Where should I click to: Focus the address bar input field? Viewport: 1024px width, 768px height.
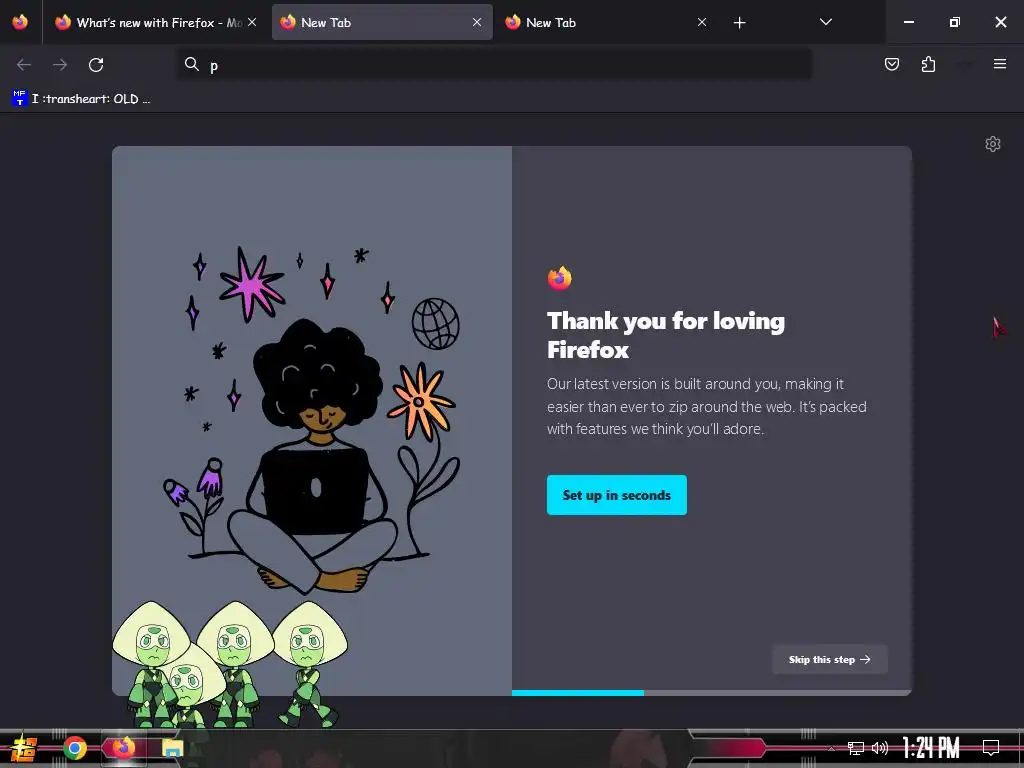coord(494,65)
